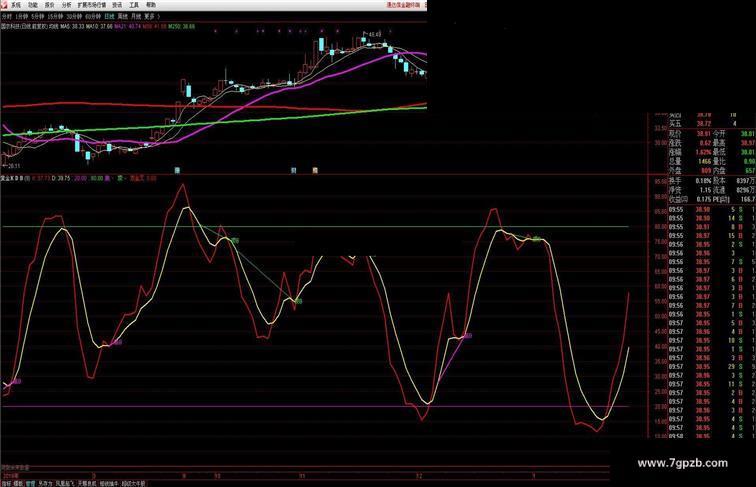Switch to 60分钟 chart period
The height and width of the screenshot is (487, 756).
(93, 17)
